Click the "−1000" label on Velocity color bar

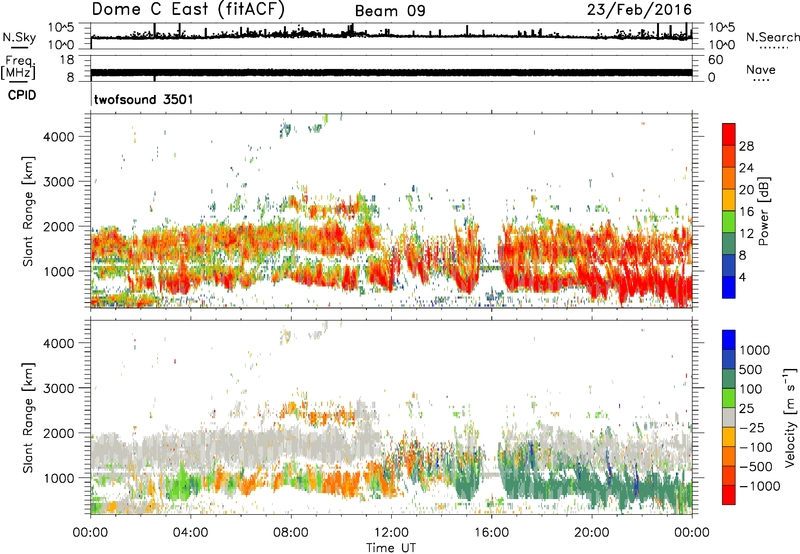click(x=759, y=486)
